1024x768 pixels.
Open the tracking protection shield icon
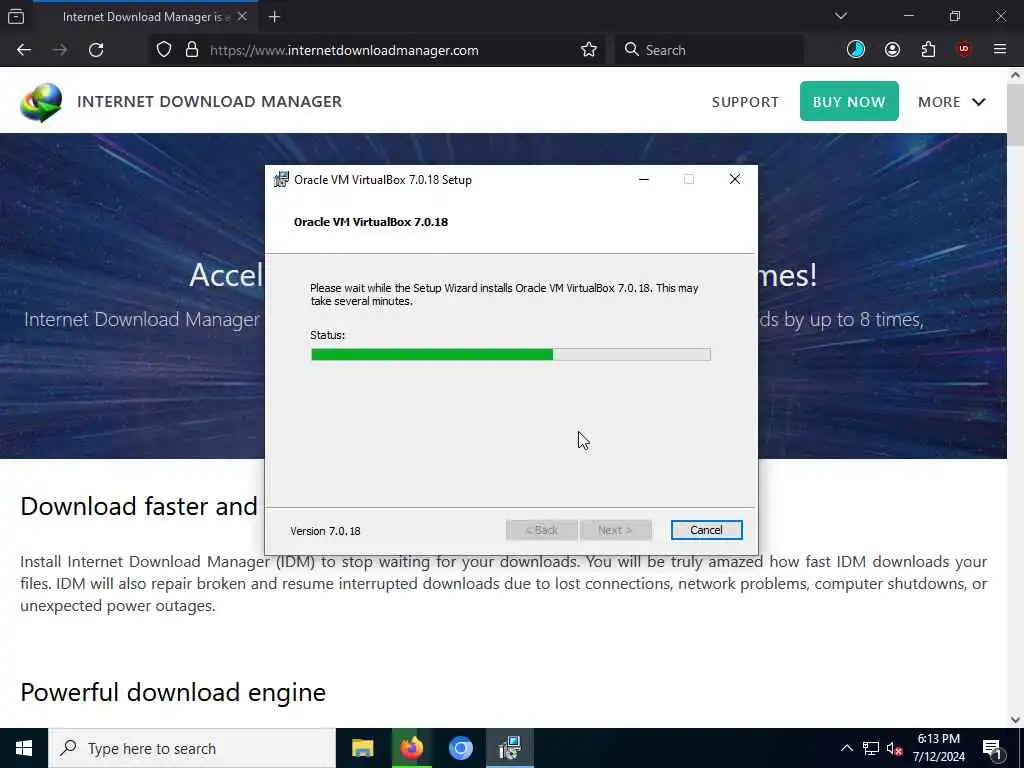point(164,50)
